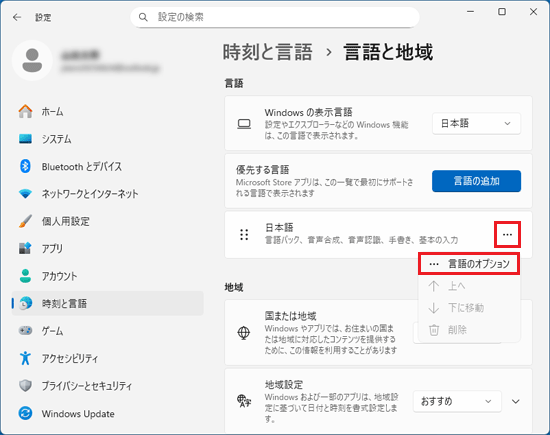Select the 日本語 language row text

279,227
